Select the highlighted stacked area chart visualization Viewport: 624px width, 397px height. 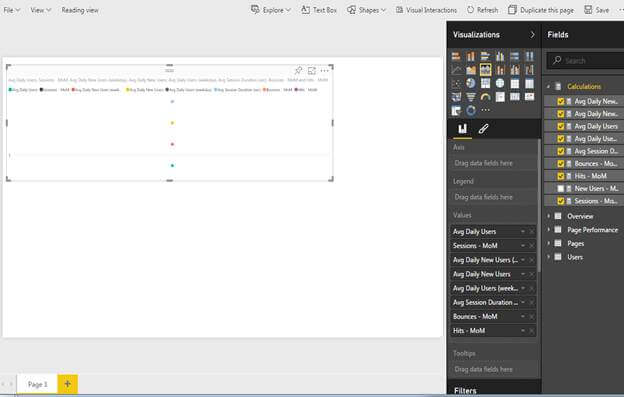(486, 70)
